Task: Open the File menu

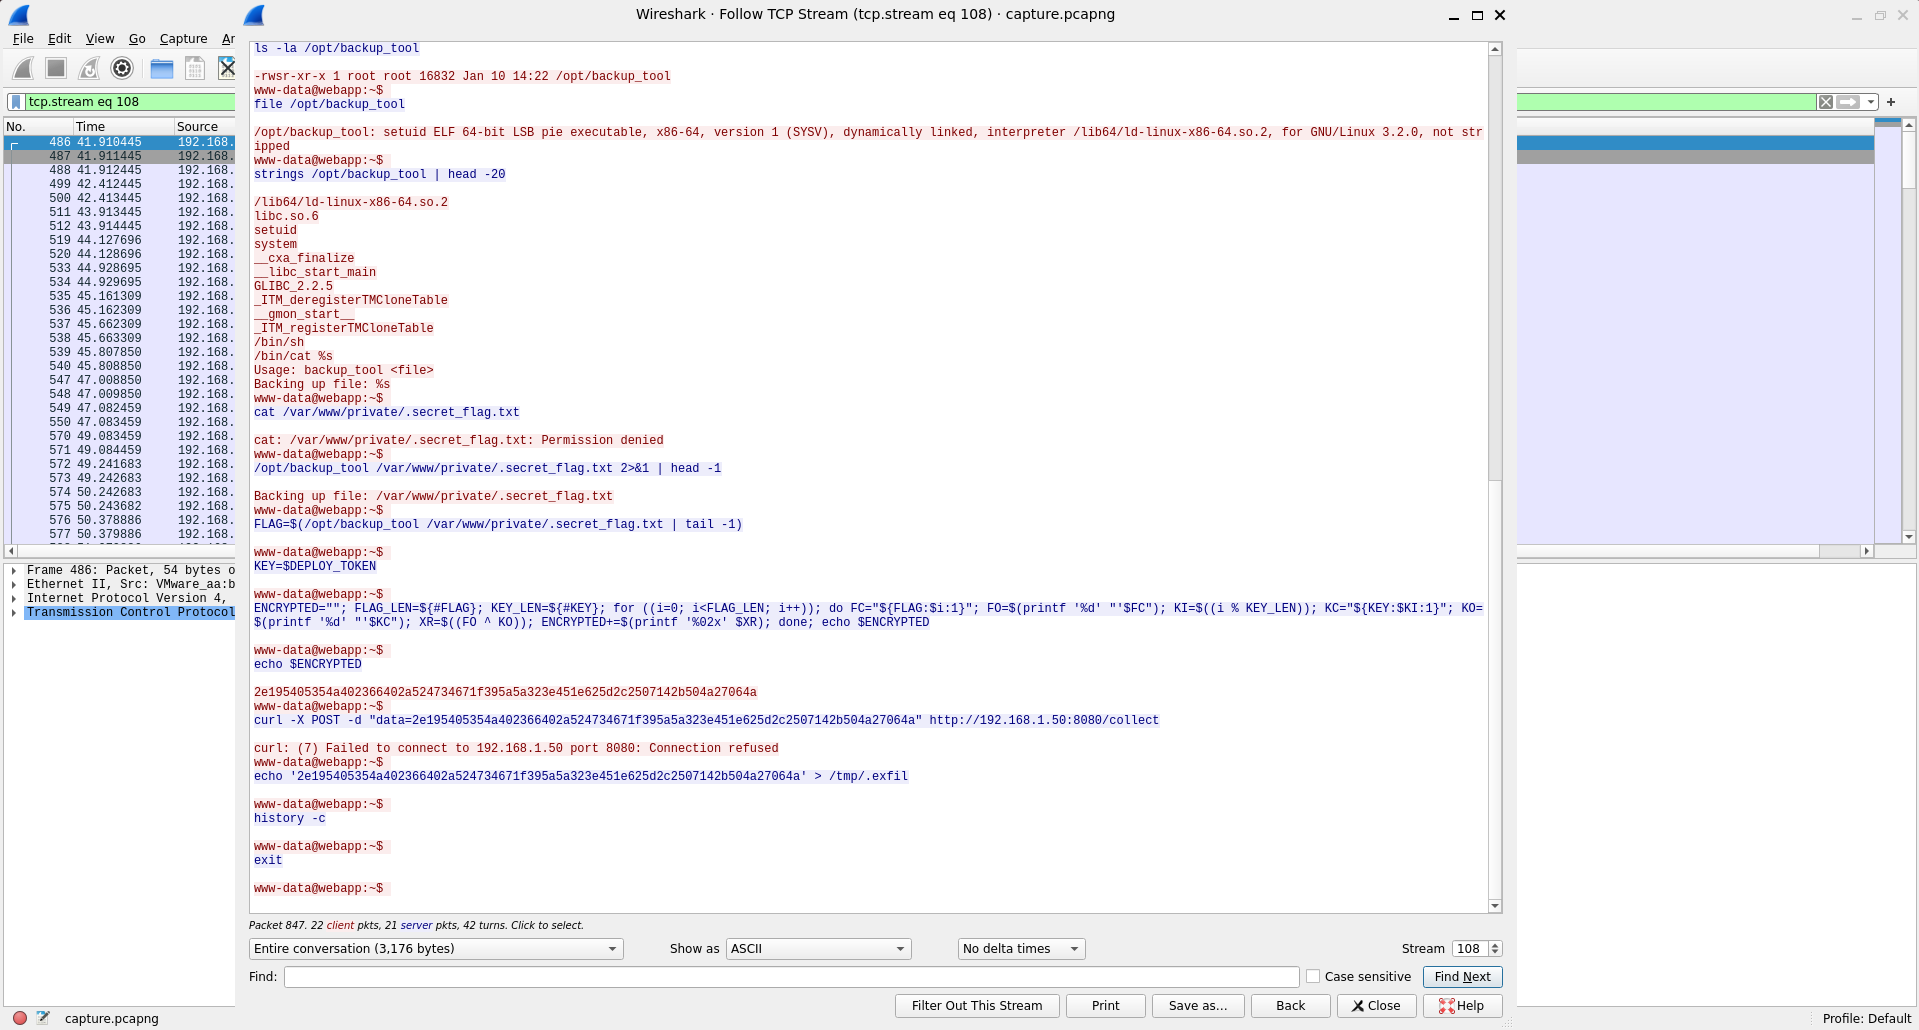Action: 23,39
